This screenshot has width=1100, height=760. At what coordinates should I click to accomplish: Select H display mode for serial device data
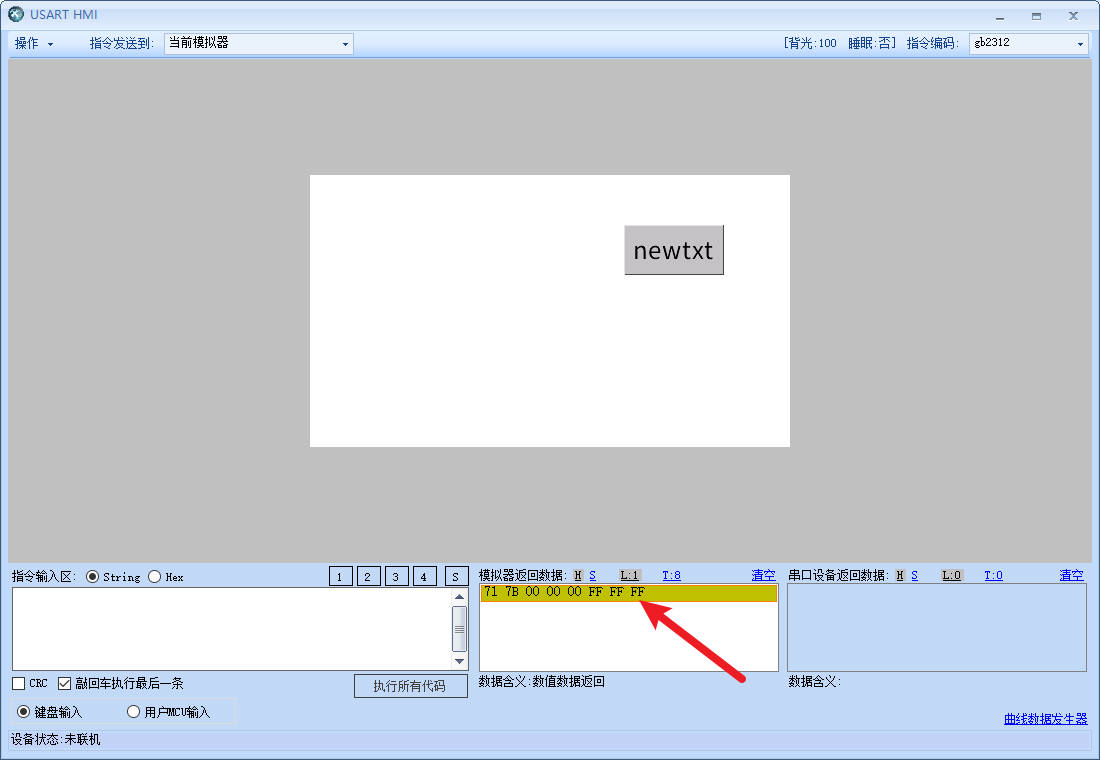899,575
